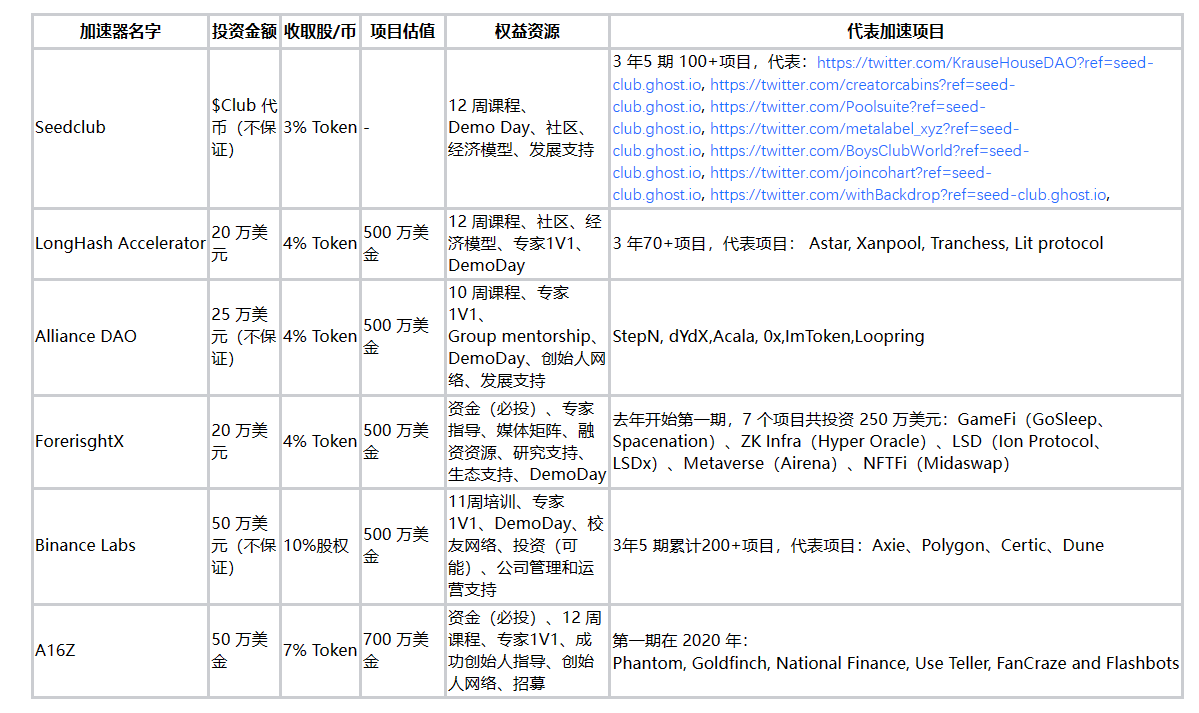
Task: Click the 3% Token cell
Action: point(320,128)
